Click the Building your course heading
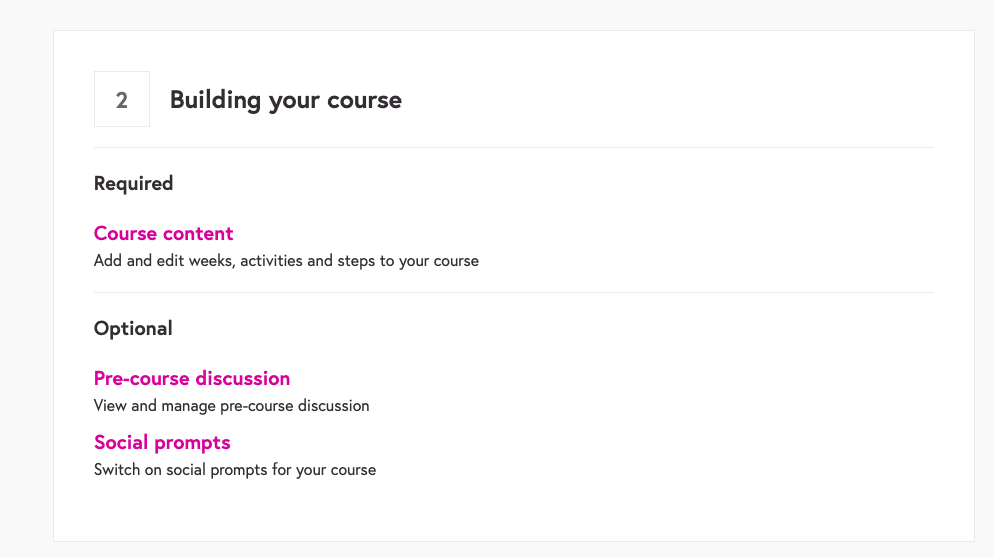994x558 pixels. coord(286,100)
